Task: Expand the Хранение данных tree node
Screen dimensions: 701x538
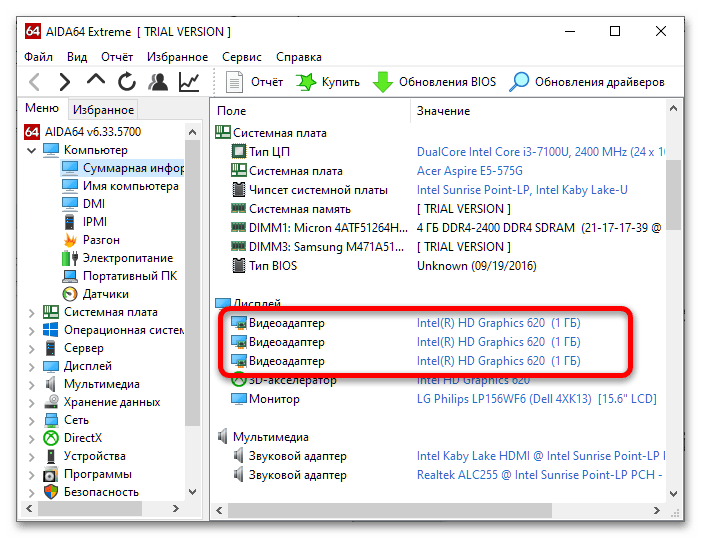Action: (x=31, y=403)
